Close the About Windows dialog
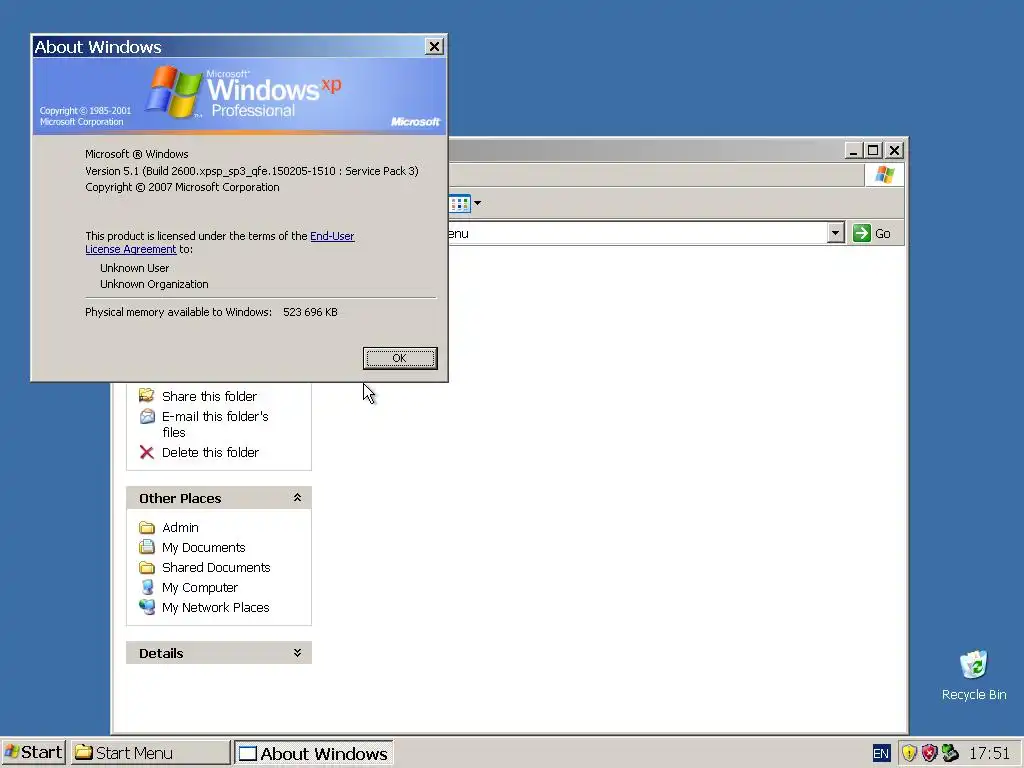 coord(434,46)
